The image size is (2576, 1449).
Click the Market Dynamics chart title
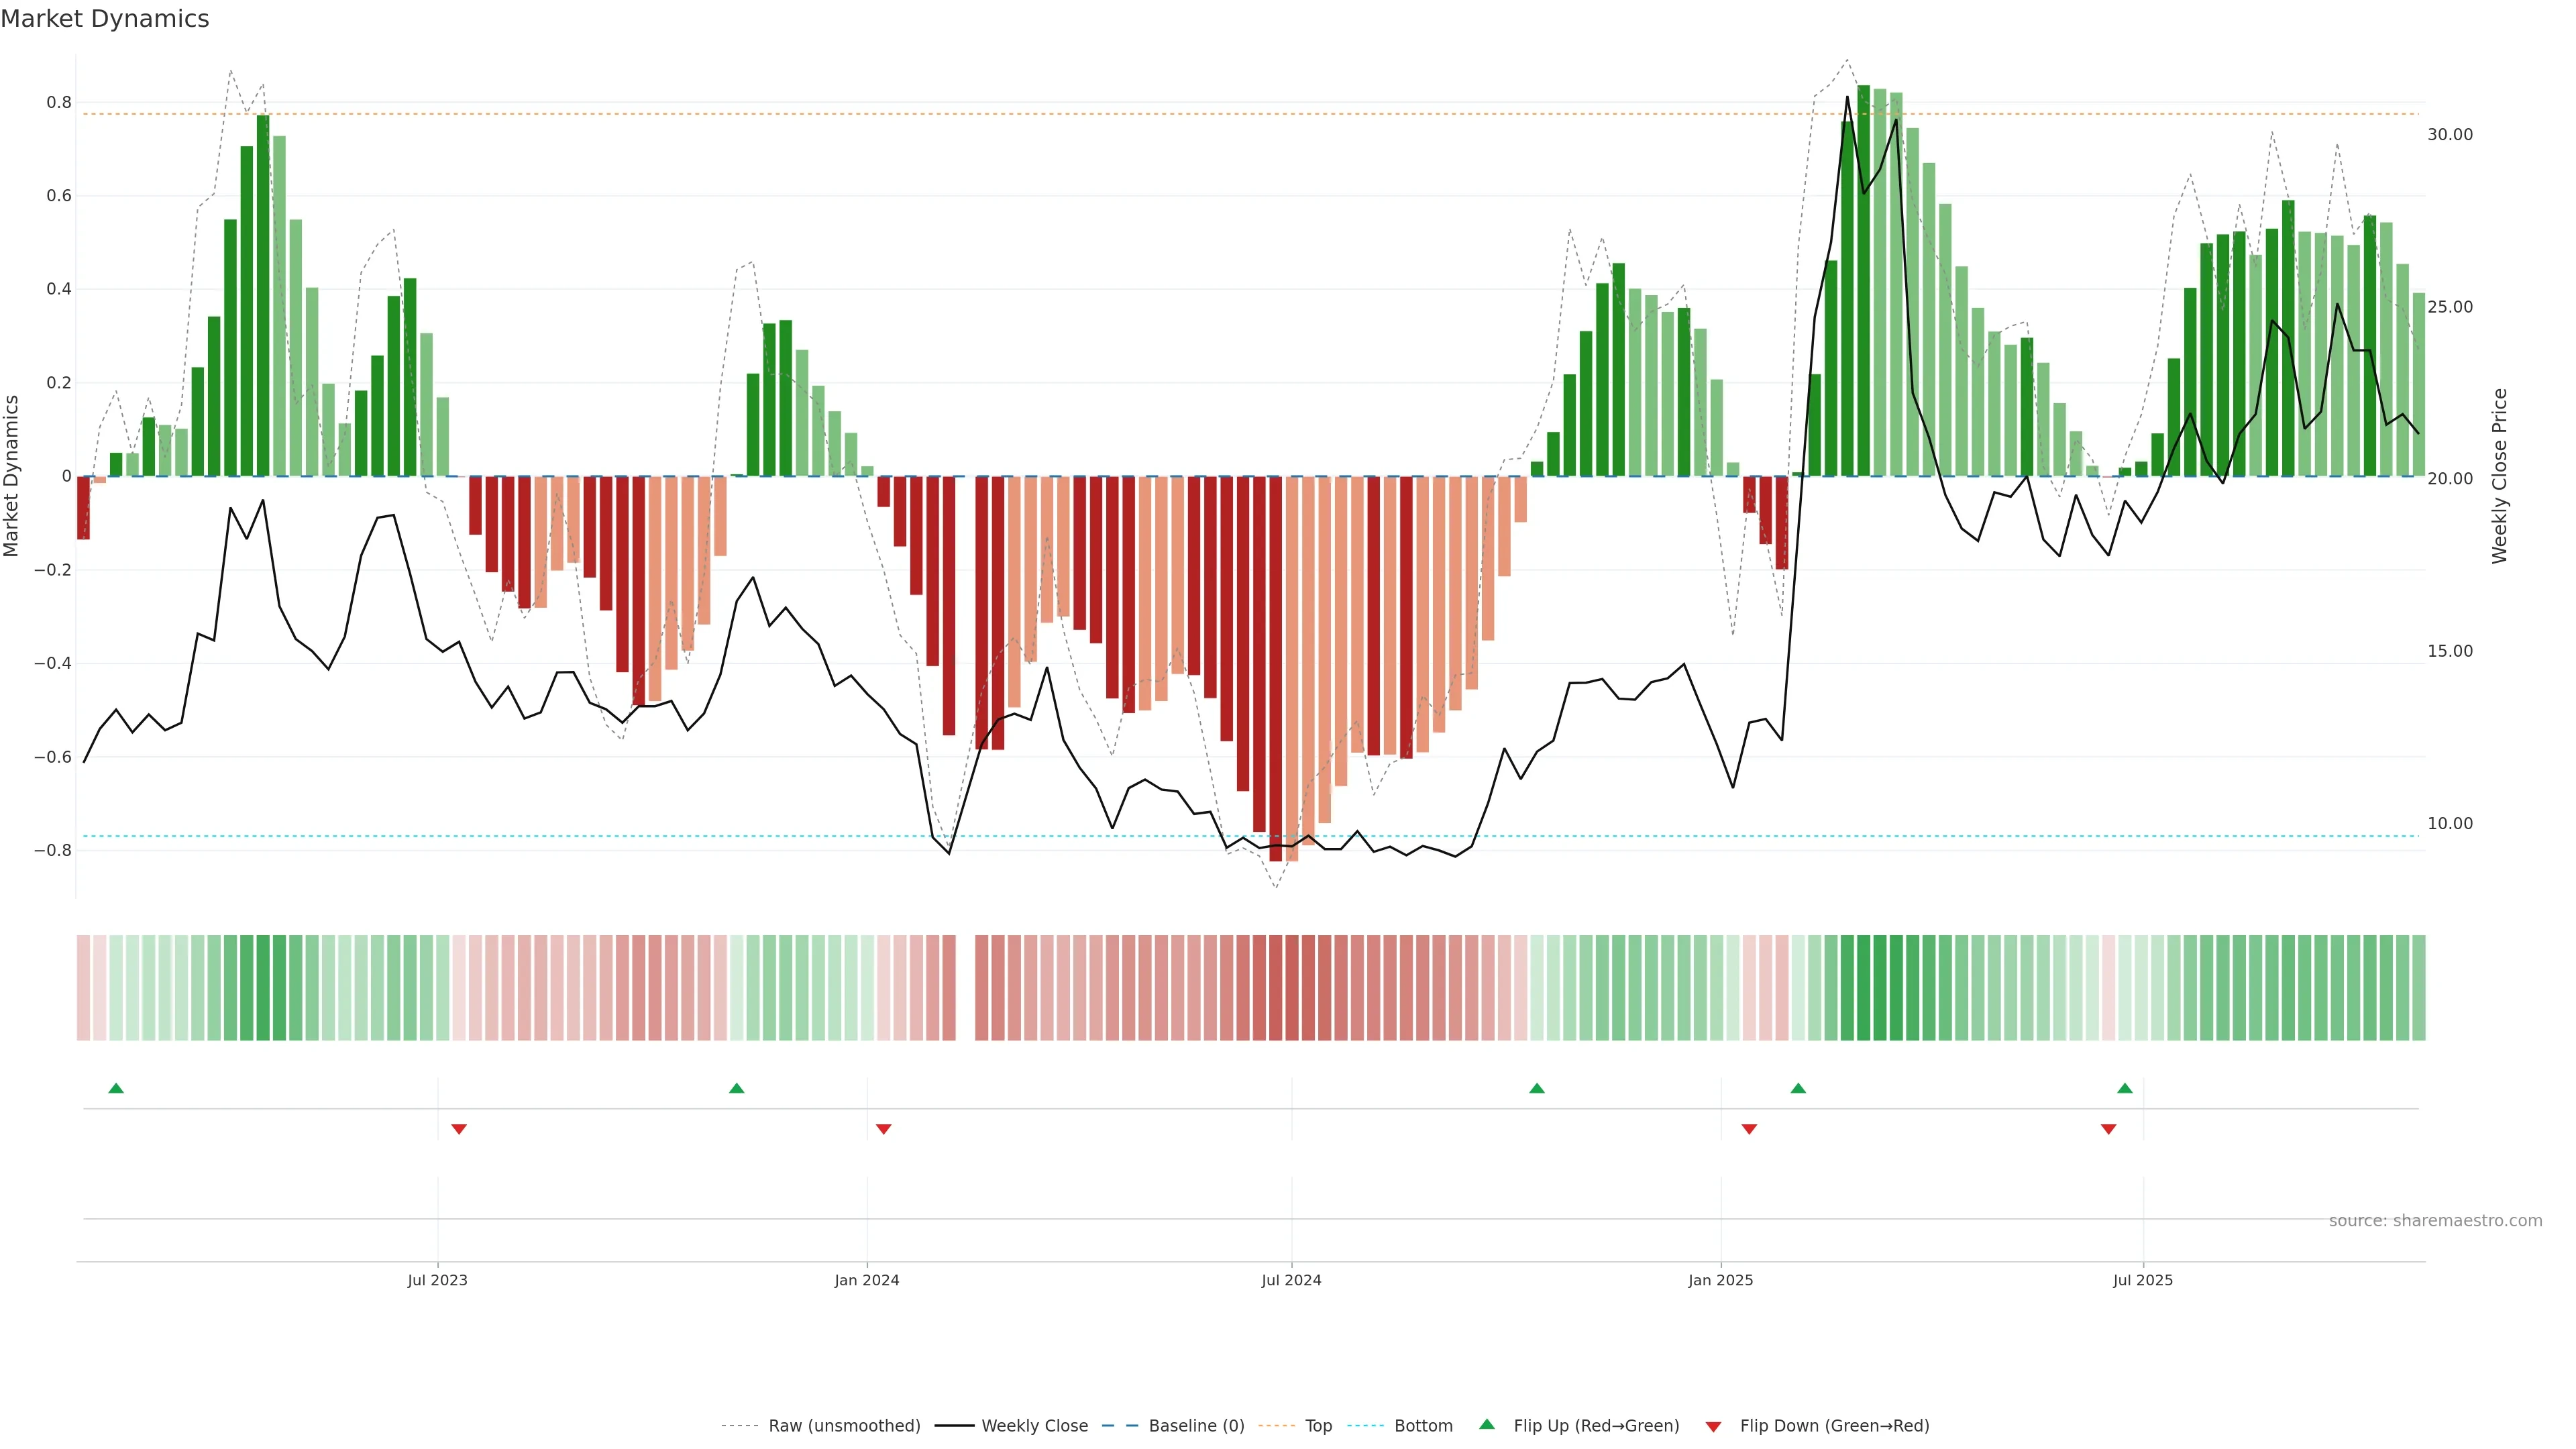[105, 19]
